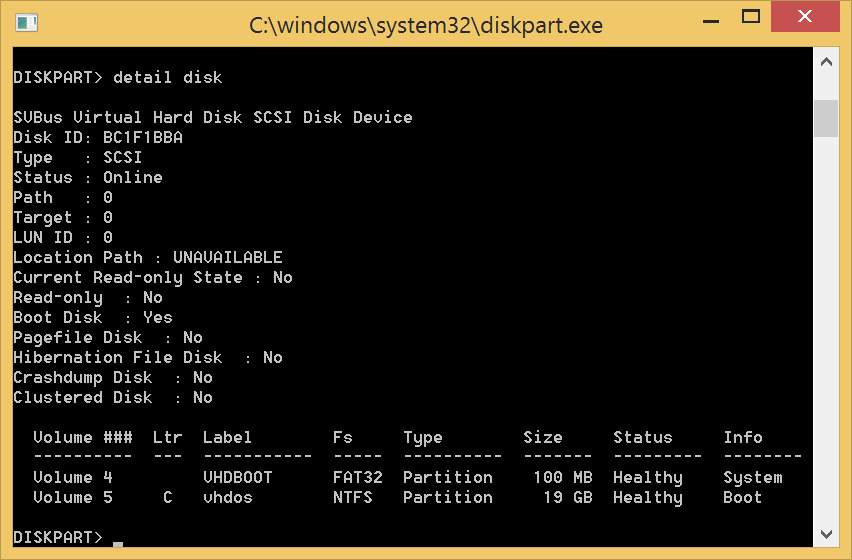Click the 'Size' column header
The image size is (852, 560).
(x=543, y=437)
